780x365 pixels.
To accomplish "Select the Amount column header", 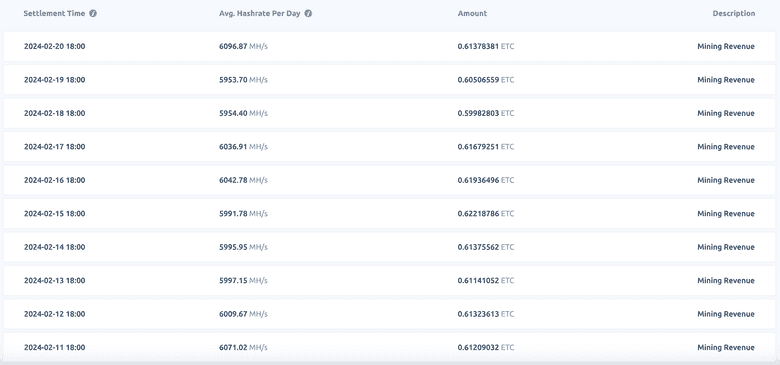I will (x=472, y=13).
